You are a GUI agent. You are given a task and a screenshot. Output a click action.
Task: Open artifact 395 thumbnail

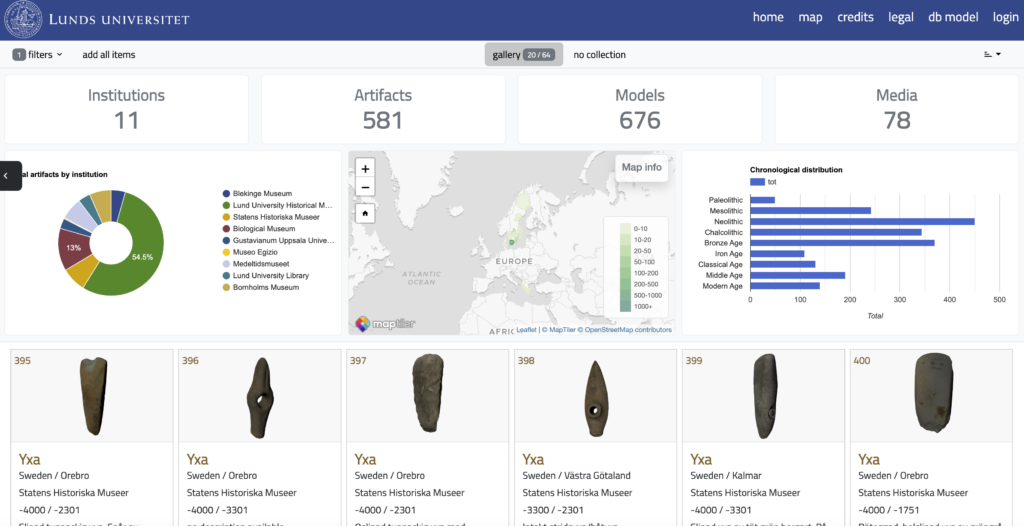92,396
